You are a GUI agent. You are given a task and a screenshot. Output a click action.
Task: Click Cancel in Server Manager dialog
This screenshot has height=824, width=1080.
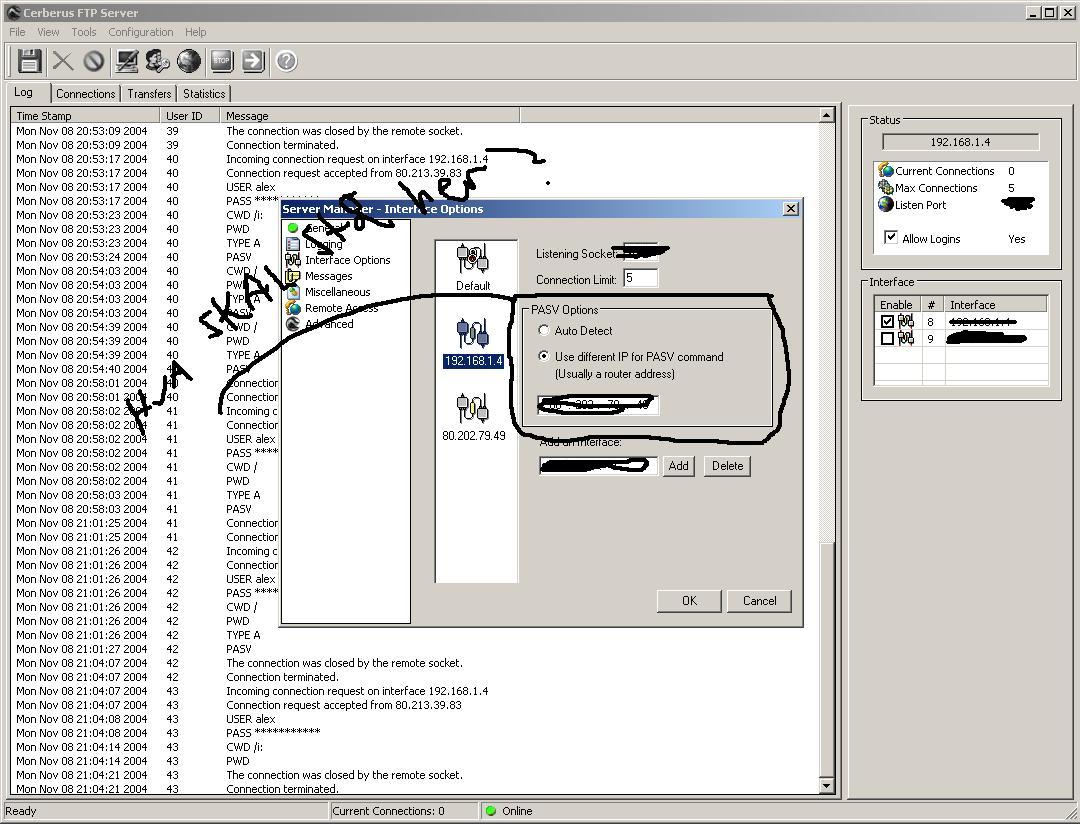759,601
